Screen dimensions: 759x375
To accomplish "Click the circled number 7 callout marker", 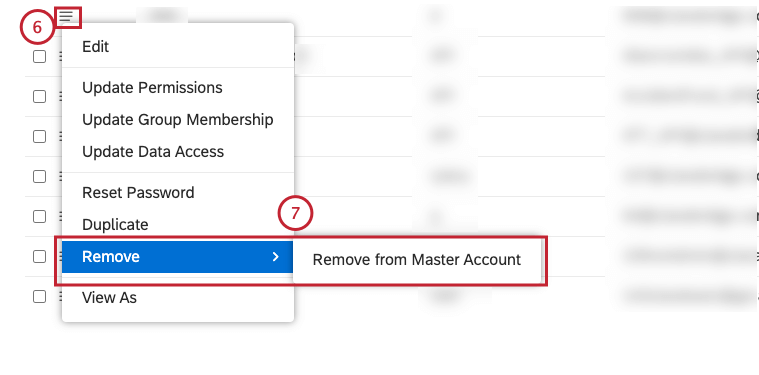I will 296,213.
